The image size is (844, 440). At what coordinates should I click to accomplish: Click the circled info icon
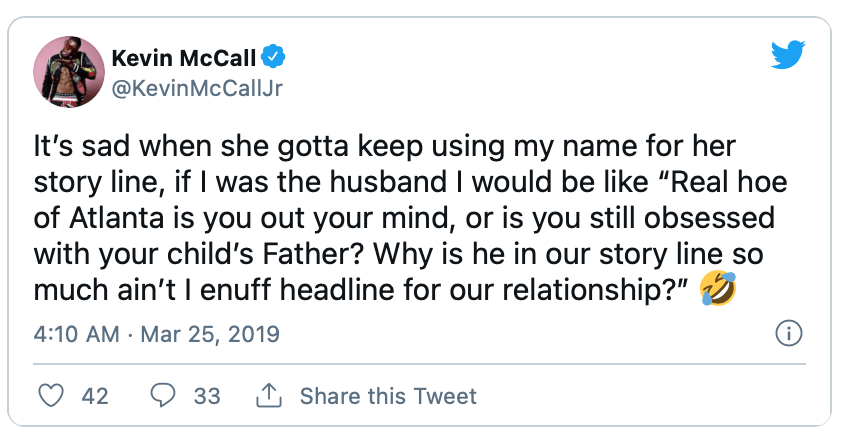pos(789,333)
